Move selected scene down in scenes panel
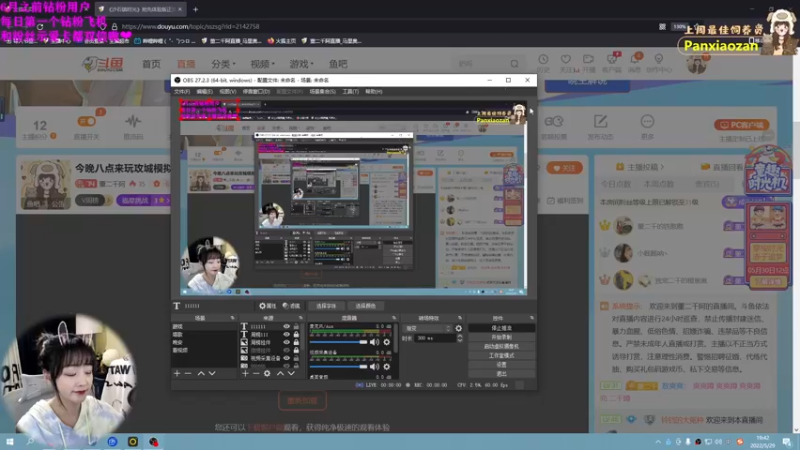Viewport: 800px width, 450px height. click(x=212, y=373)
